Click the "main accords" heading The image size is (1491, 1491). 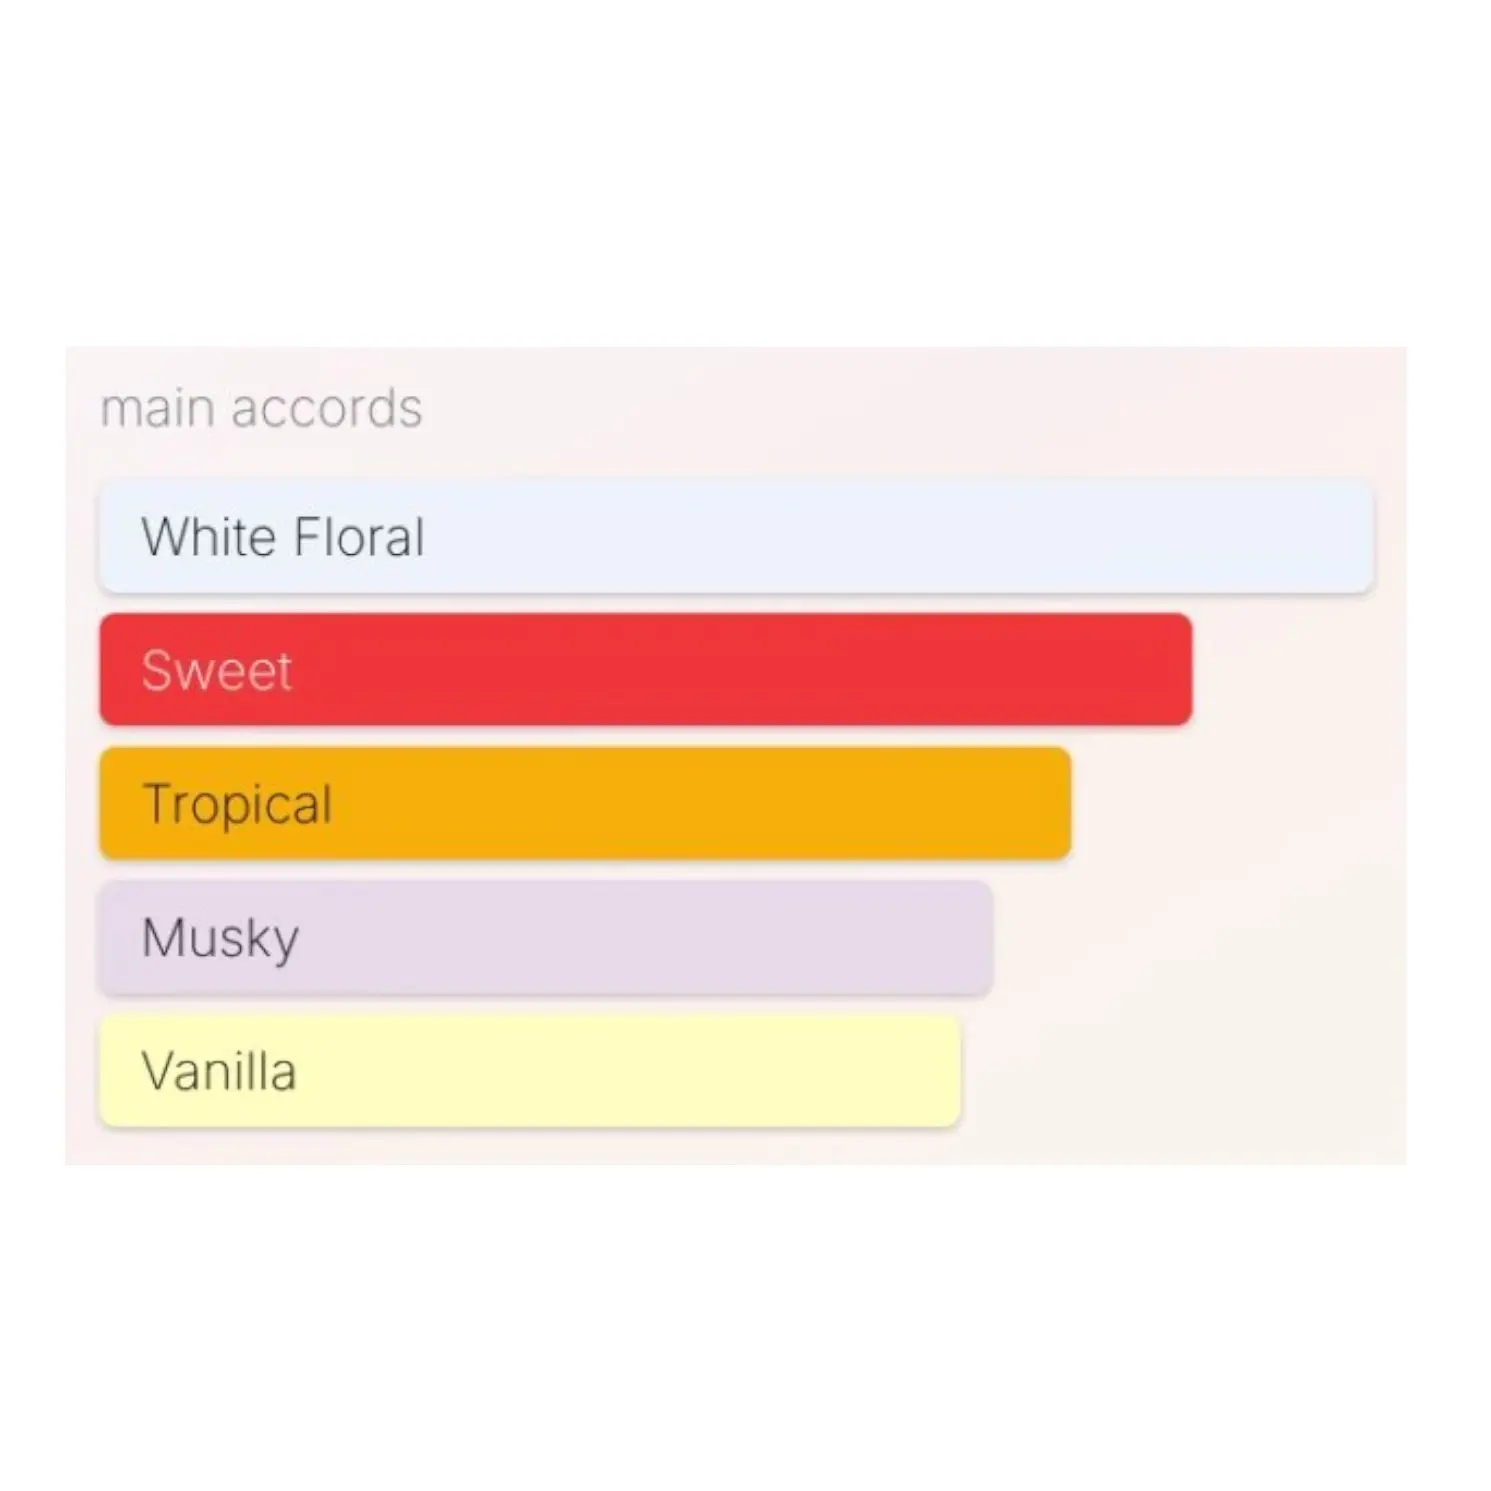coord(261,408)
